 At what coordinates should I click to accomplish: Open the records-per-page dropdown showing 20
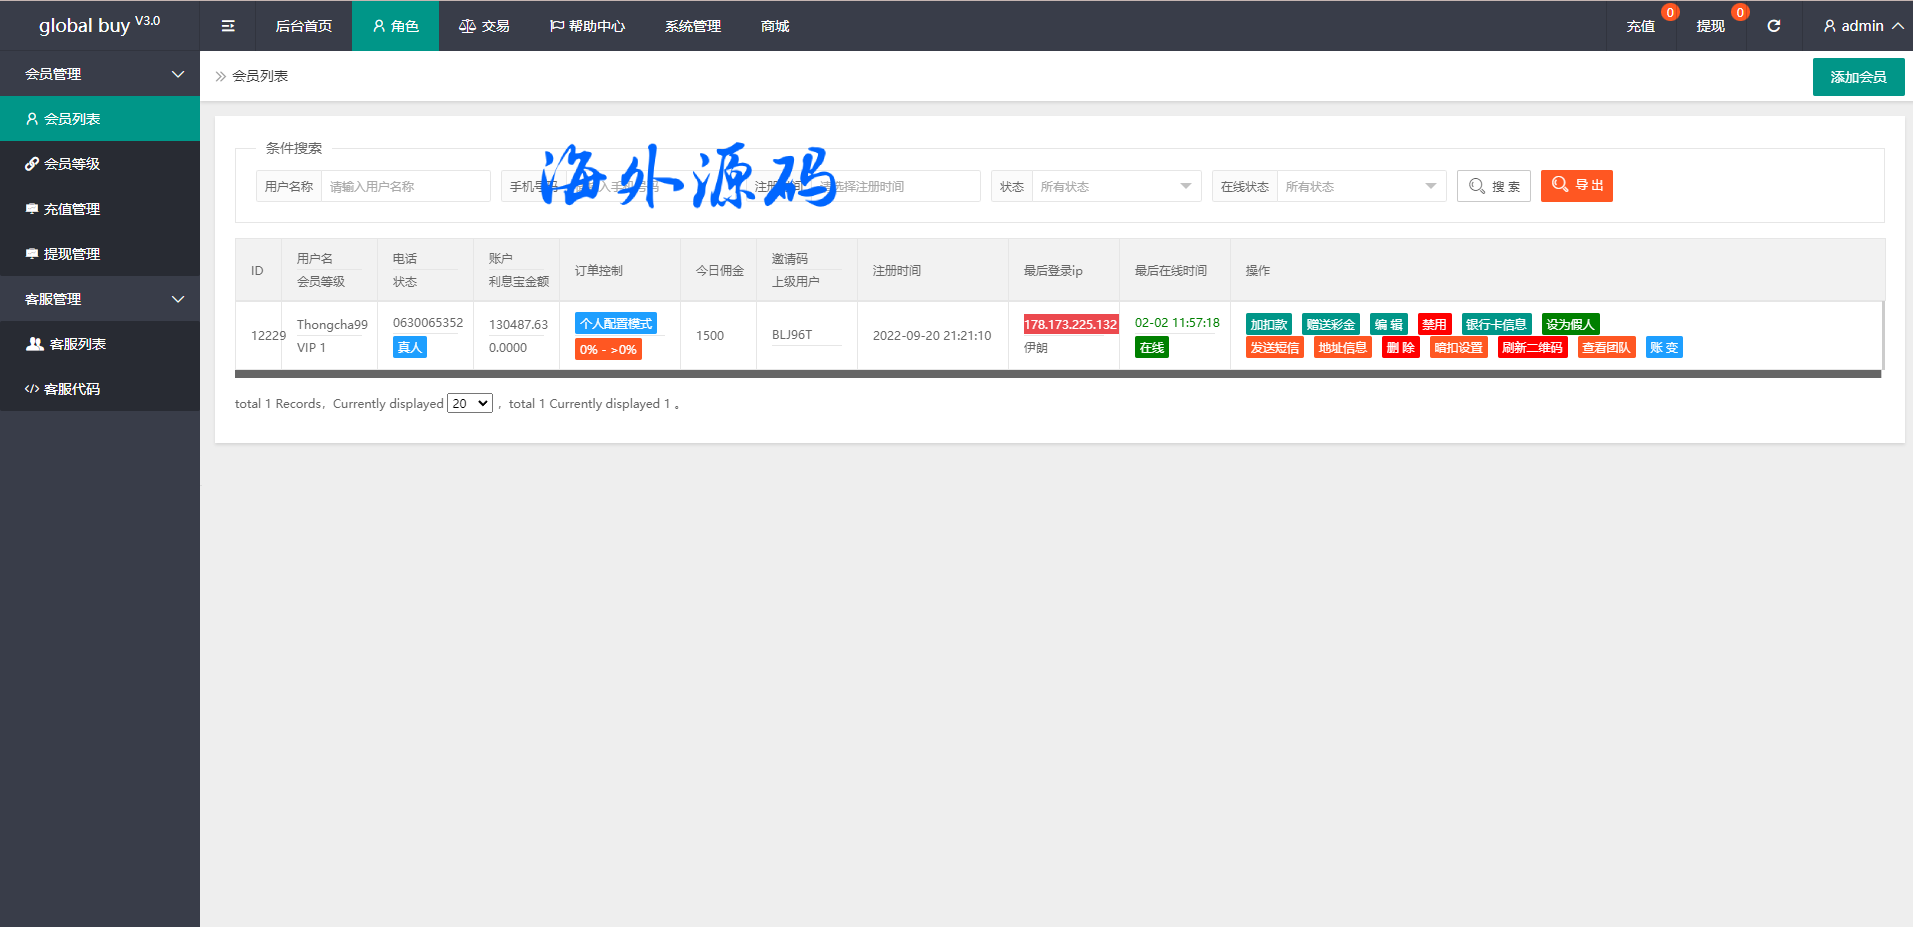469,403
